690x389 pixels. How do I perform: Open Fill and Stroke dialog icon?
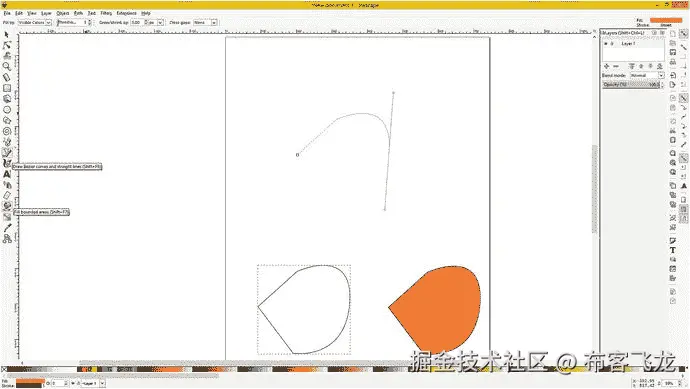pyautogui.click(x=673, y=241)
